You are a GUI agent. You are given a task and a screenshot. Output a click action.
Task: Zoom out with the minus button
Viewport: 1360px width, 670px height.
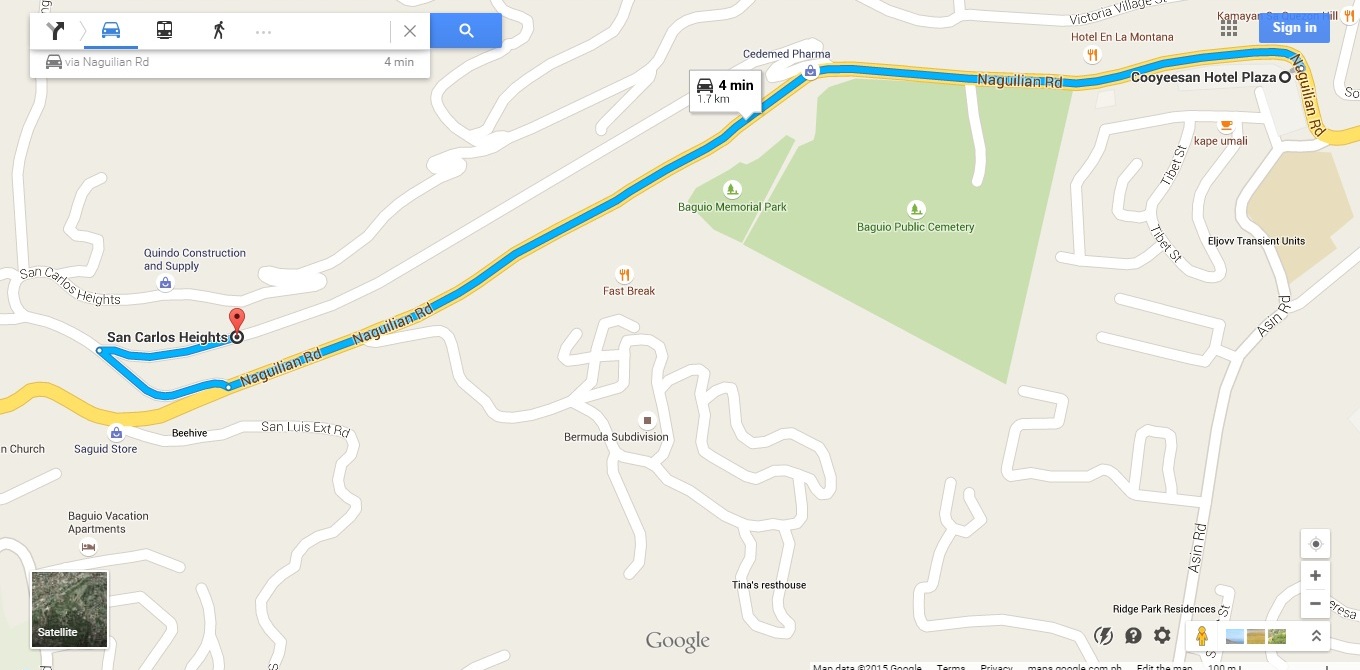1315,603
